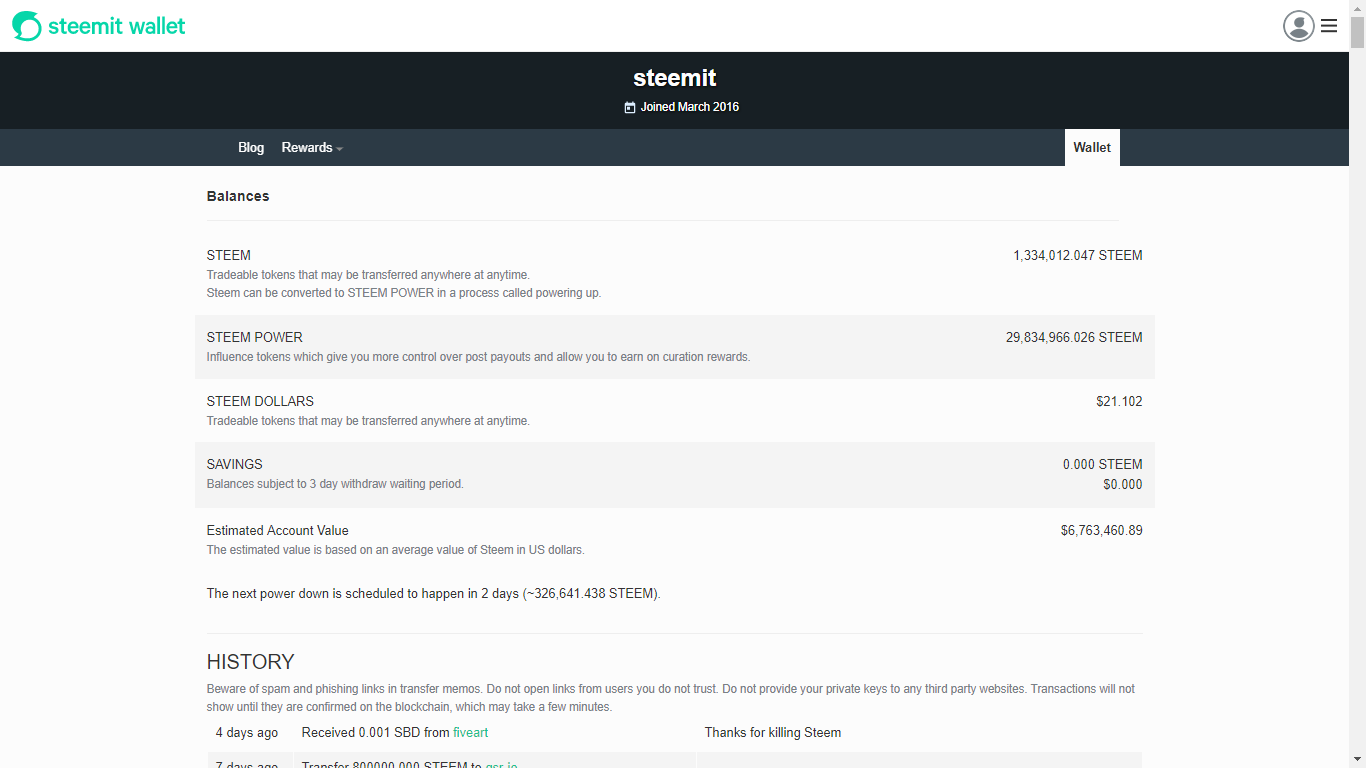
Task: Click the steemit wallet title text
Action: pyautogui.click(x=117, y=26)
